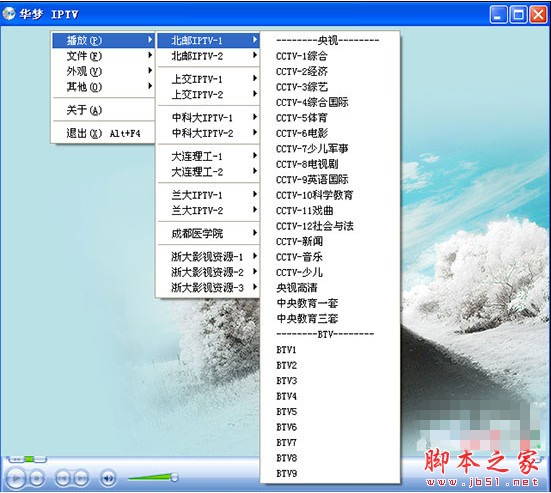551x493 pixels.
Task: Play channel CCTV-10科学教育
Action: pos(330,195)
